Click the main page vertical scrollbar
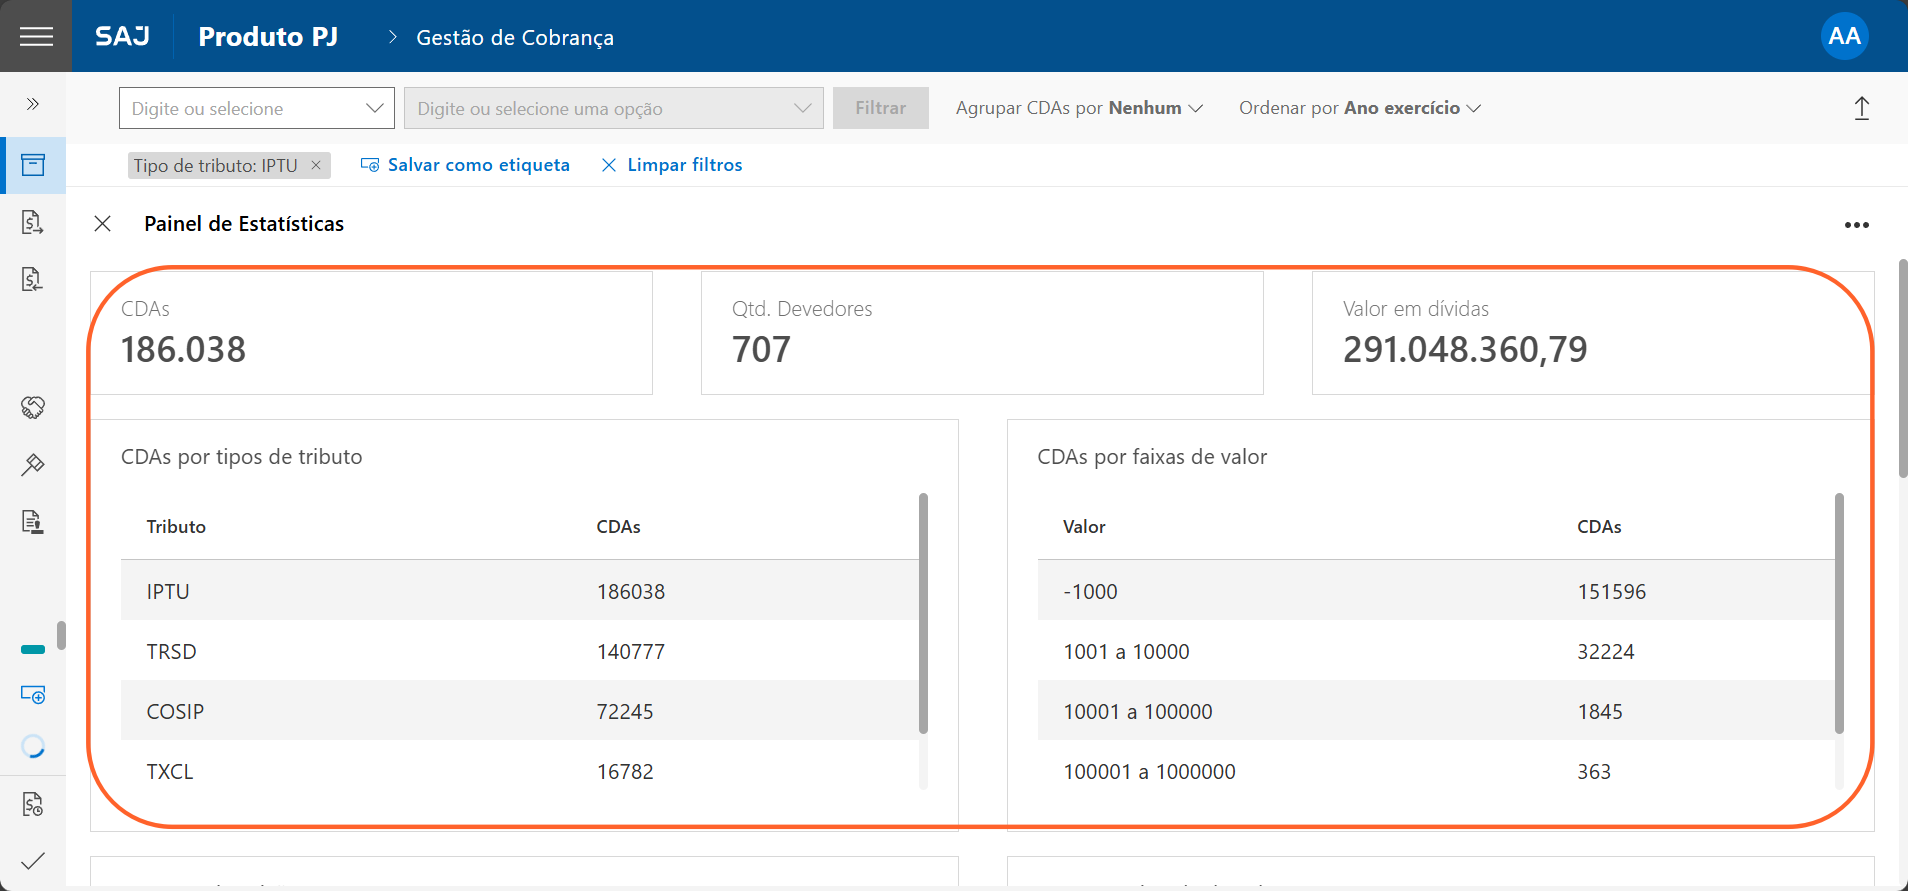Image resolution: width=1908 pixels, height=891 pixels. click(1902, 368)
